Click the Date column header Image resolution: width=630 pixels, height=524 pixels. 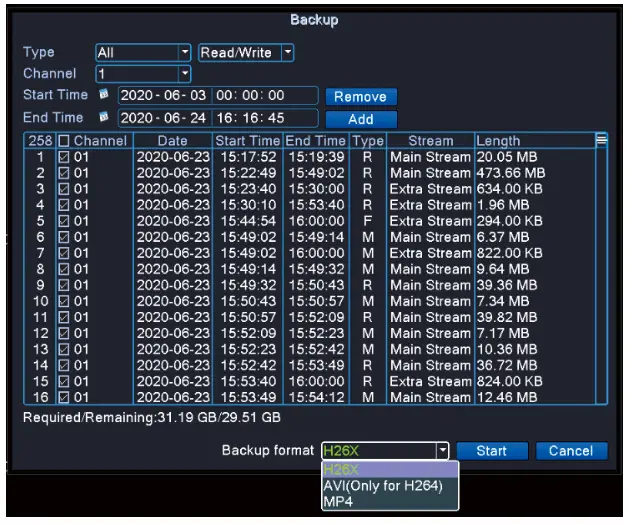[173, 141]
